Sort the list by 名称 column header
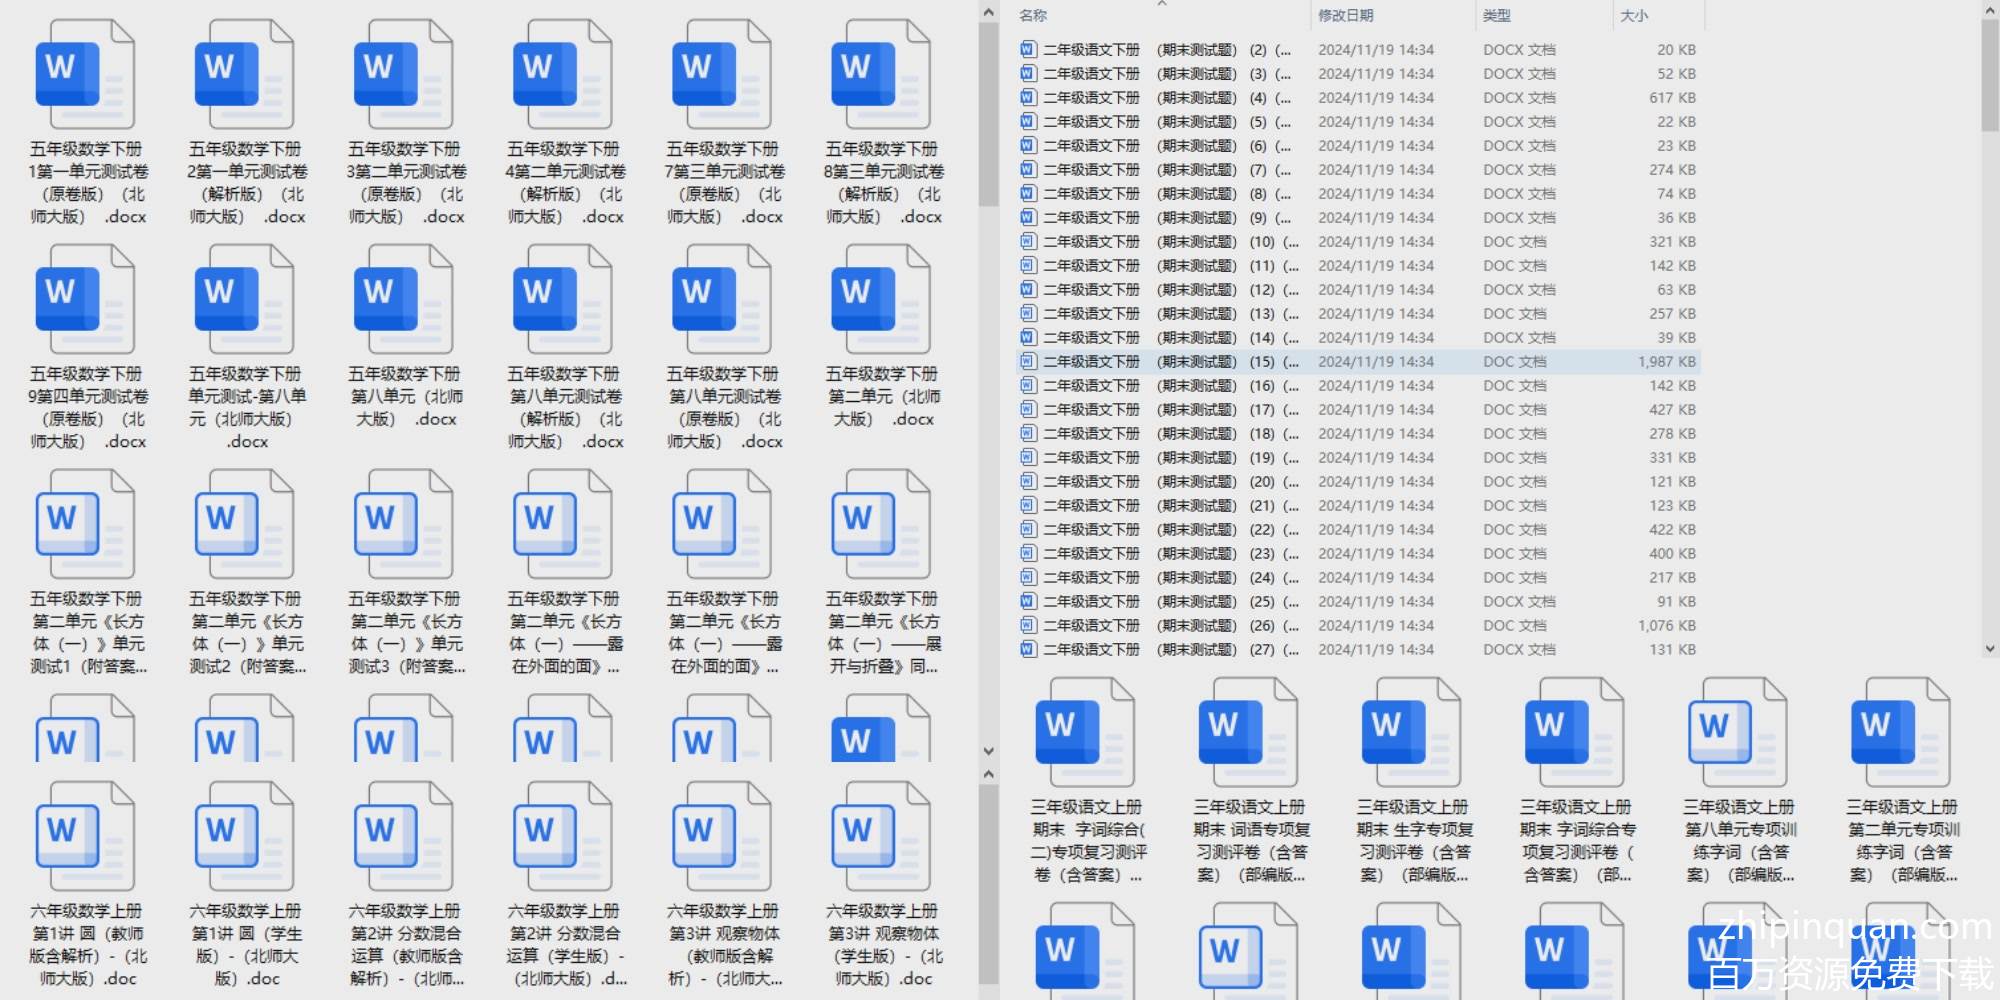 pos(1033,16)
